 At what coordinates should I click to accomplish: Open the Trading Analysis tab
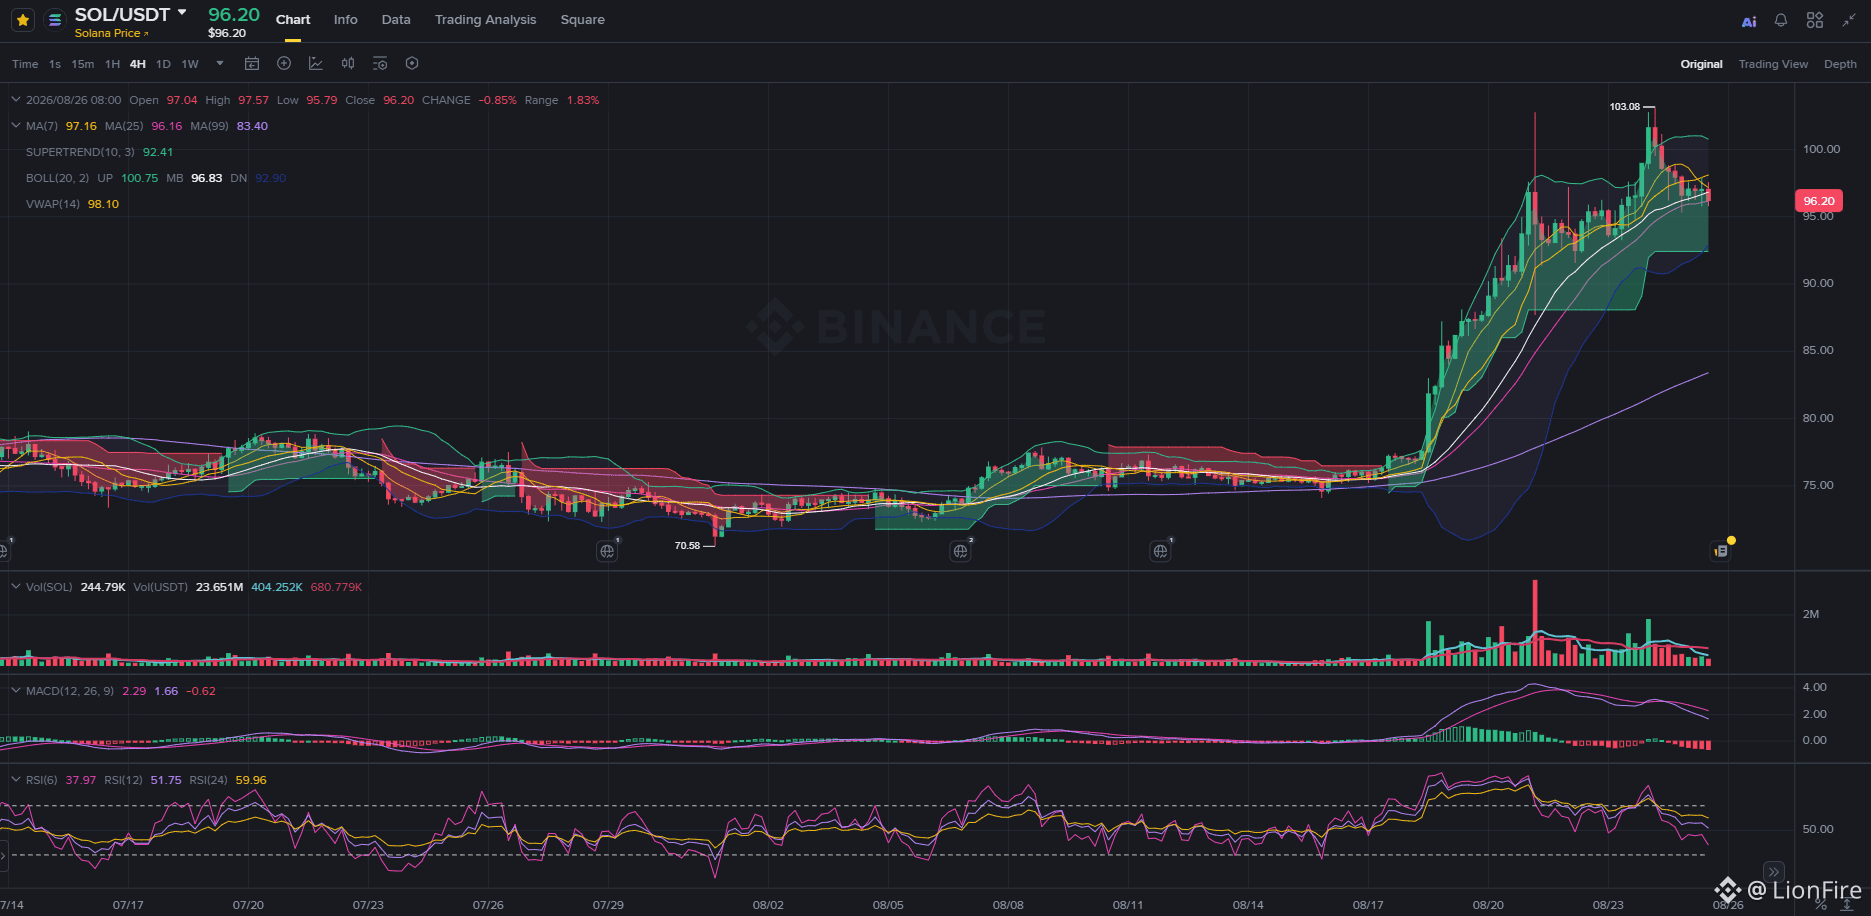pyautogui.click(x=485, y=20)
